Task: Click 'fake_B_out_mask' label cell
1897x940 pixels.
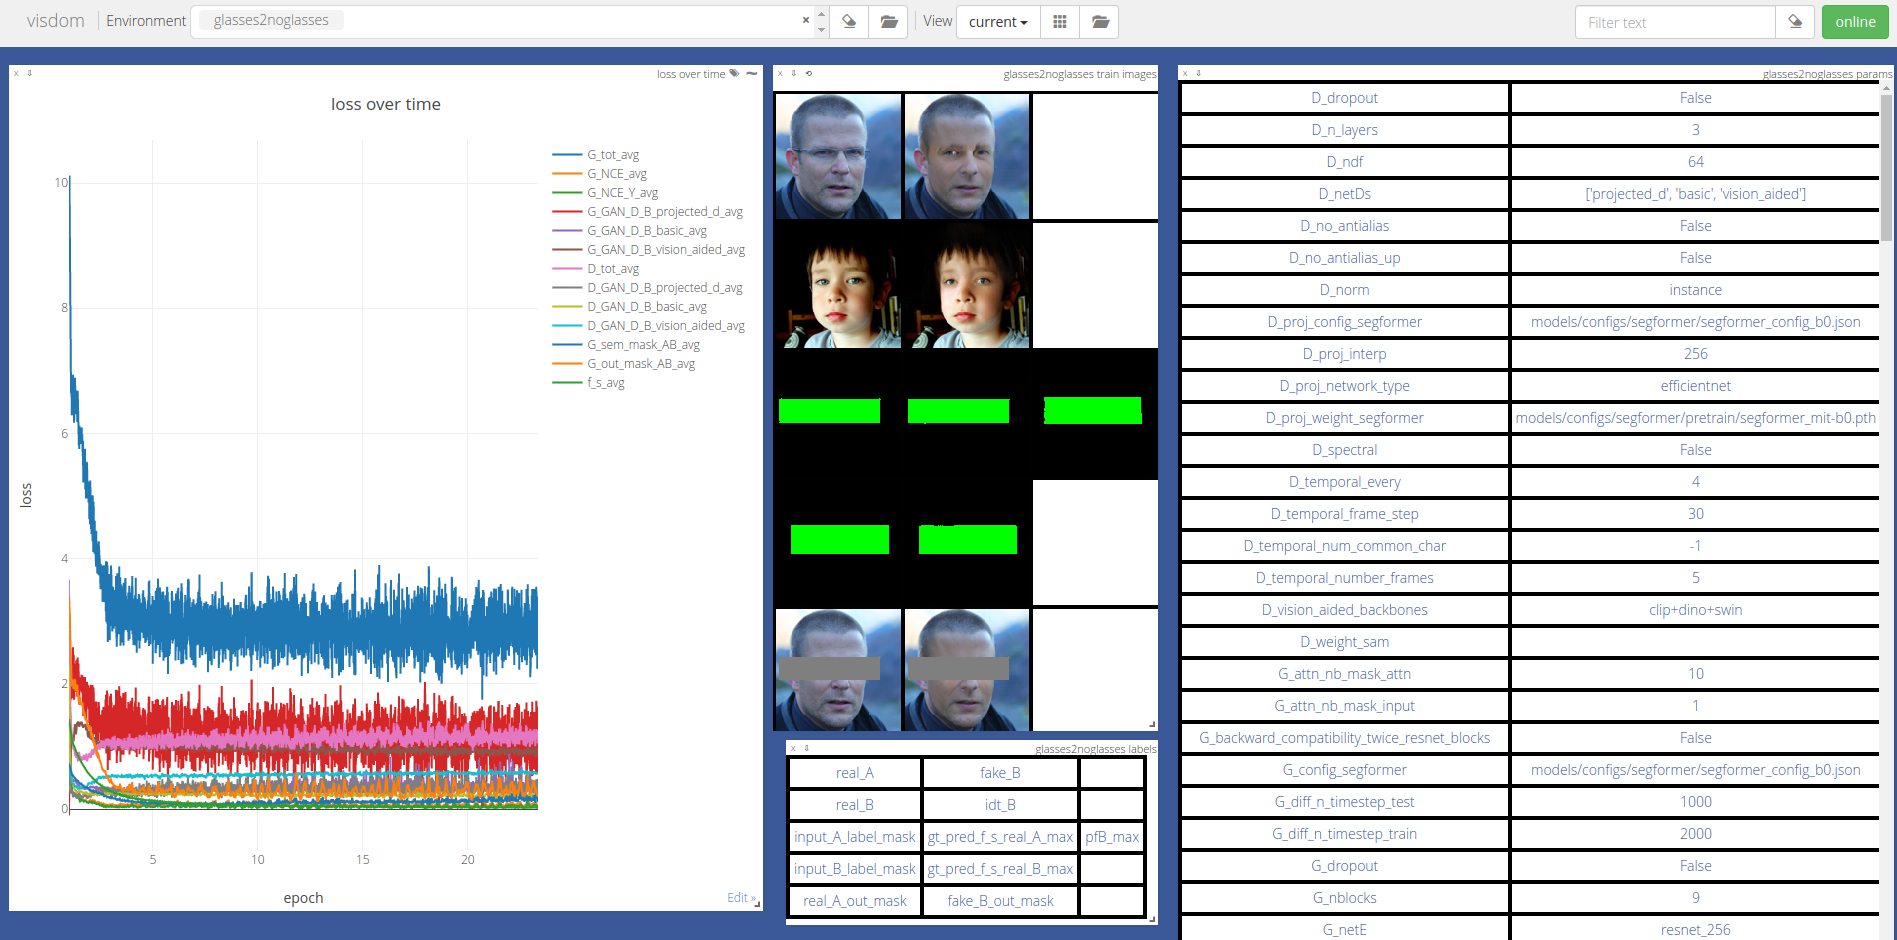Action: 1000,901
